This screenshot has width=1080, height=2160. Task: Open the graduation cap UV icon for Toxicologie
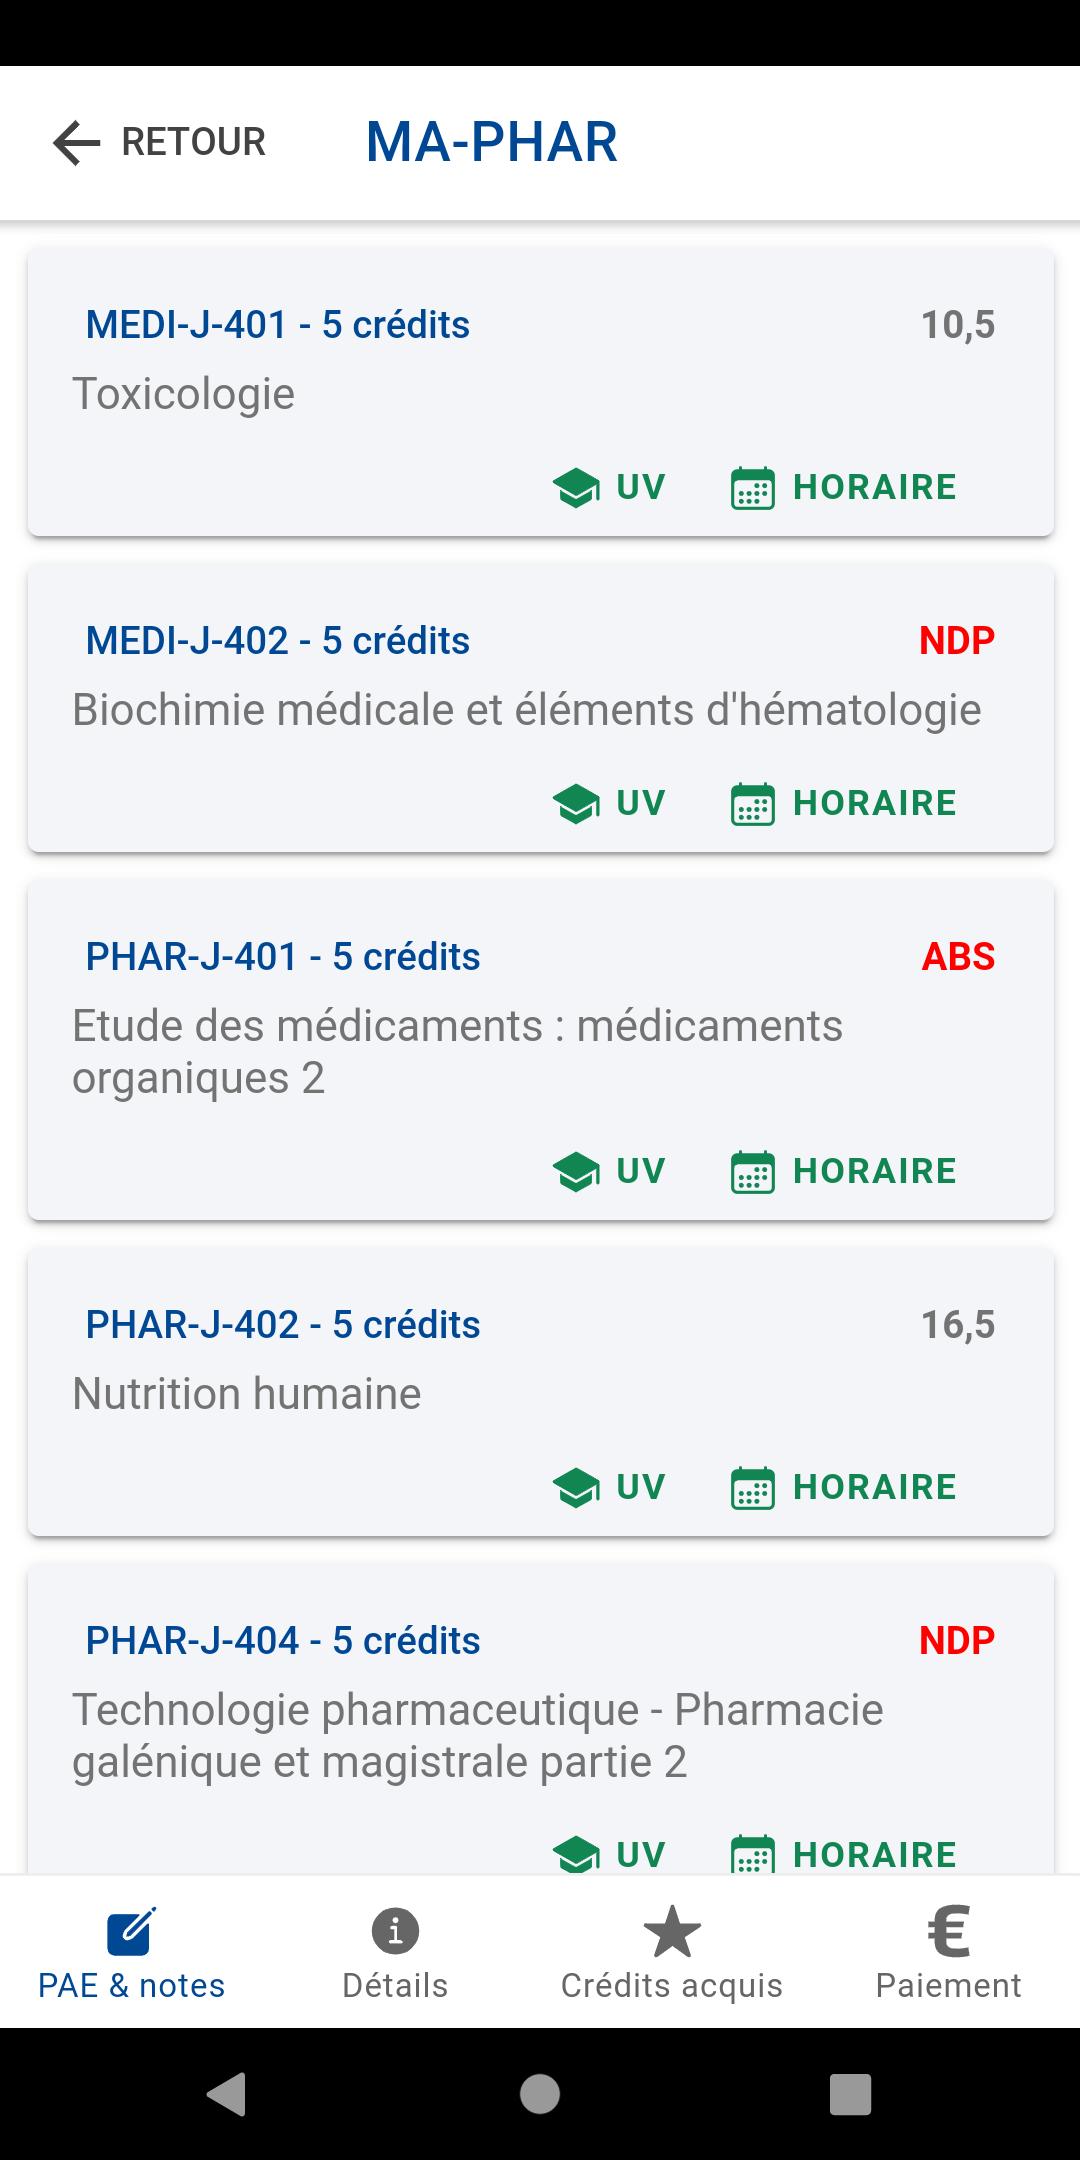click(x=576, y=488)
